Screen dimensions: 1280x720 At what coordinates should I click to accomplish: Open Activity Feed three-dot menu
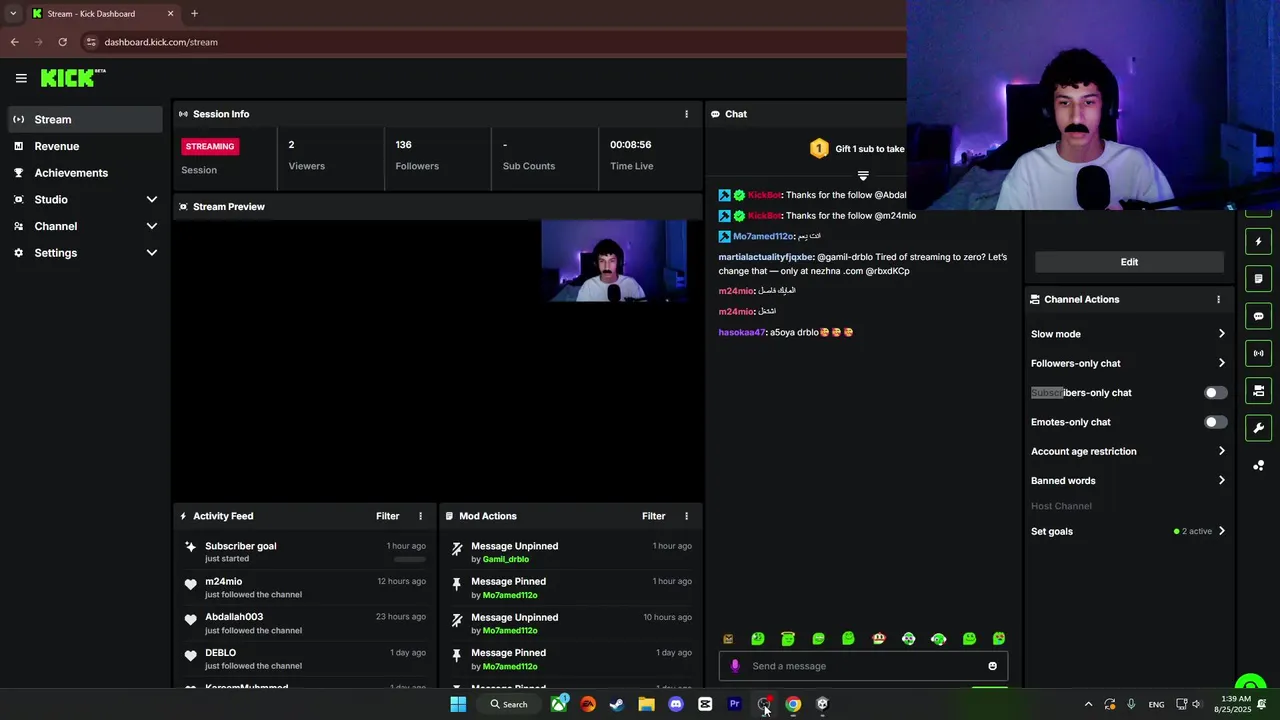(420, 516)
